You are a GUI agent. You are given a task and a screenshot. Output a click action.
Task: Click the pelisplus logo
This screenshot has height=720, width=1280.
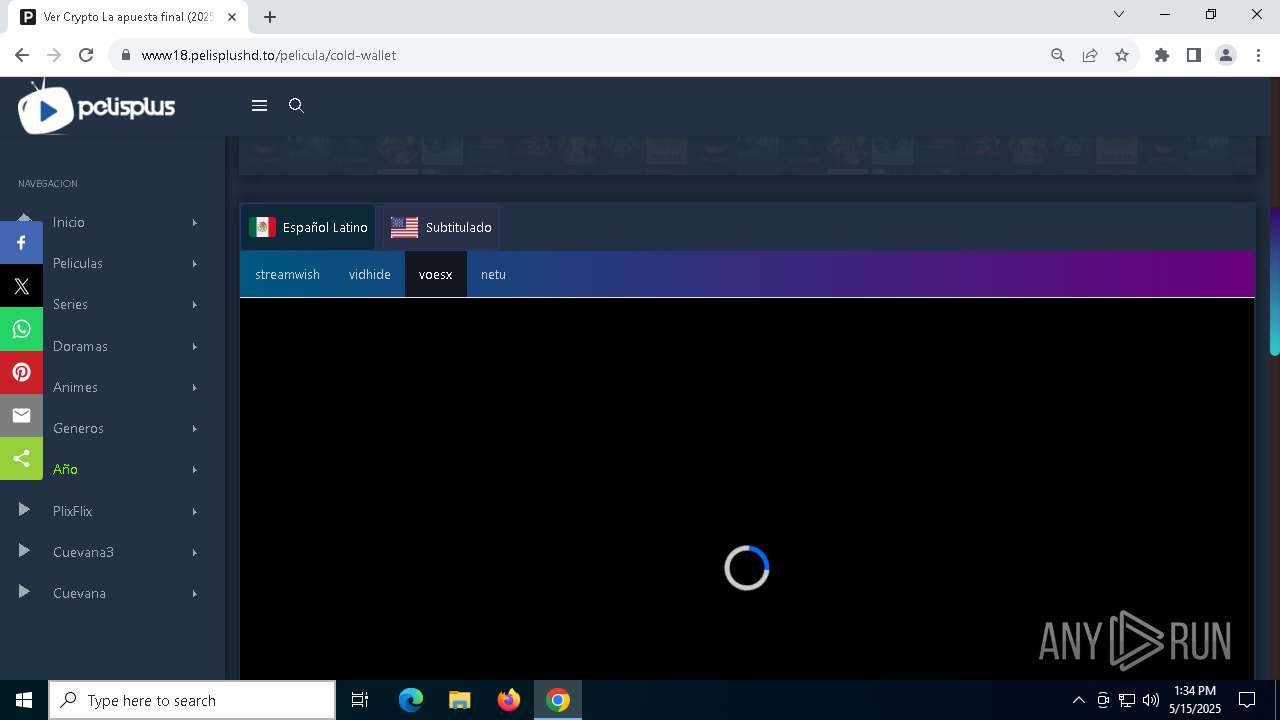tap(97, 106)
